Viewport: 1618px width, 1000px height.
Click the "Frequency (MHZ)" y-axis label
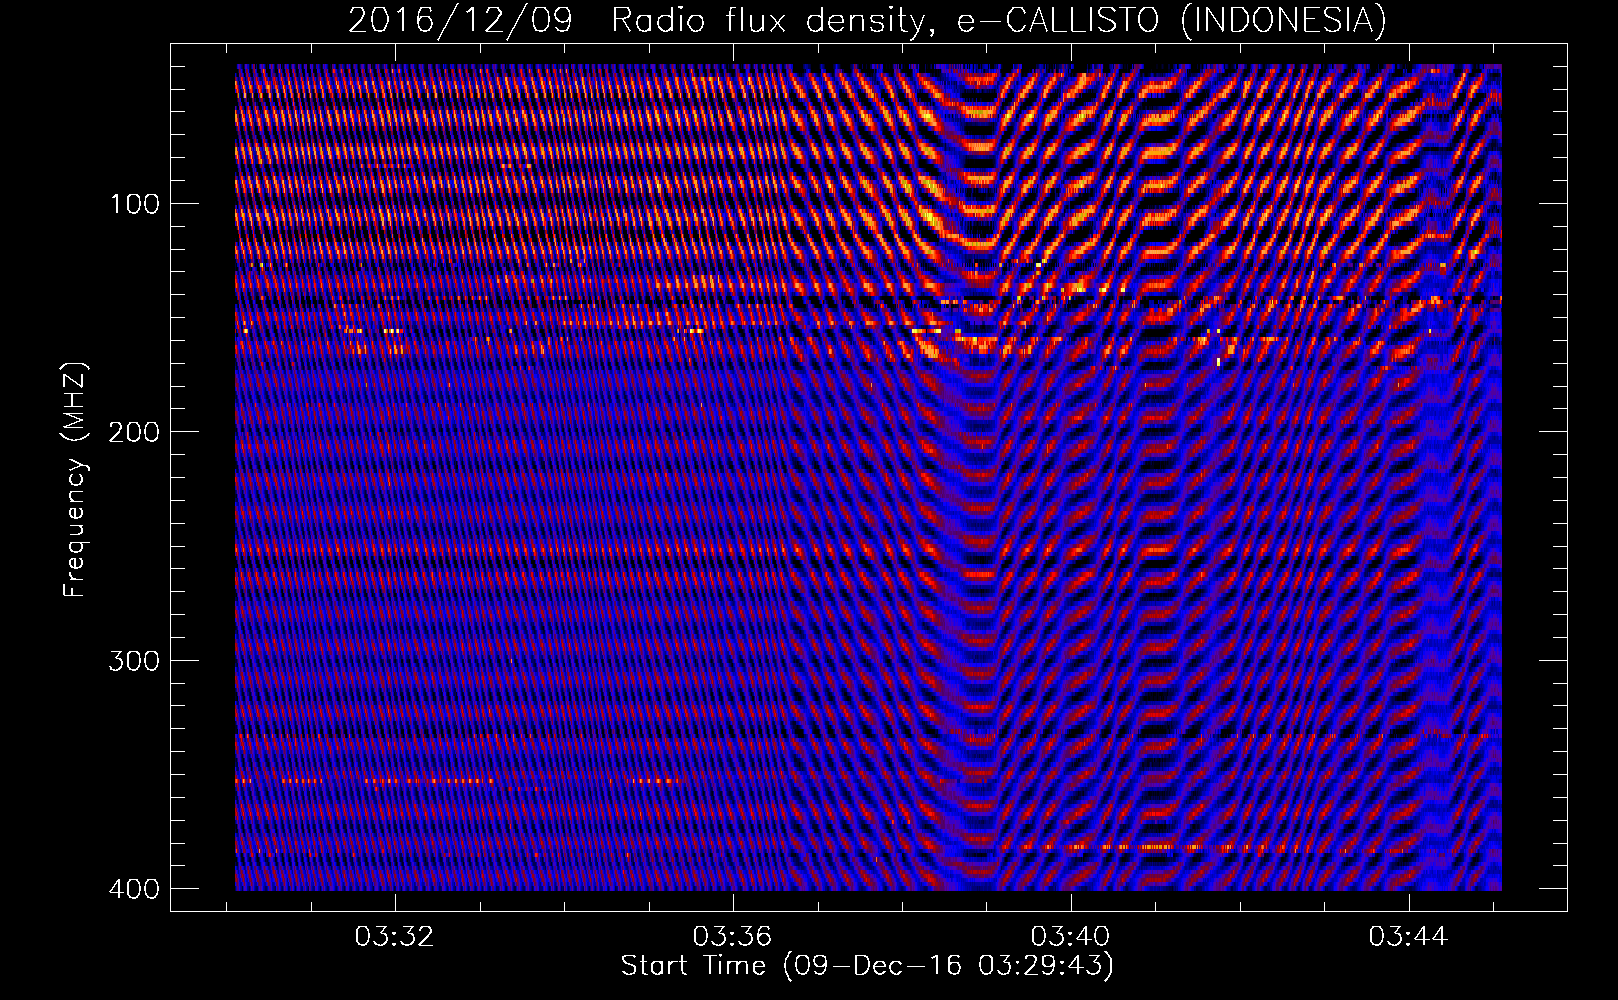[x=76, y=480]
